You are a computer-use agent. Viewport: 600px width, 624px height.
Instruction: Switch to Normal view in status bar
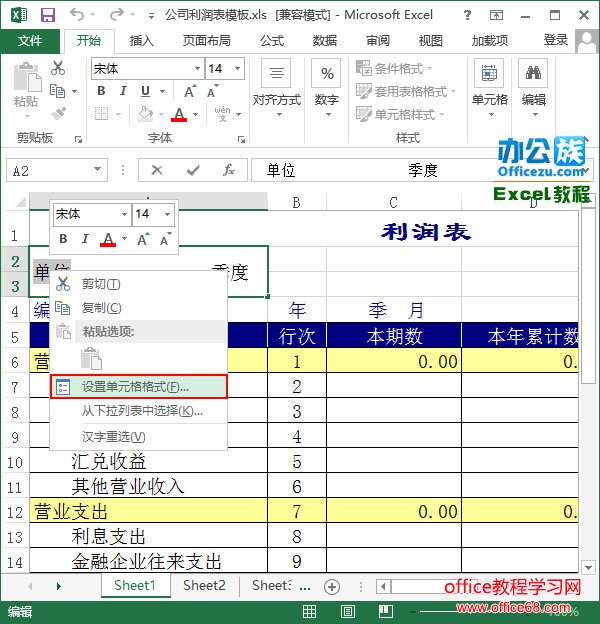pos(310,611)
